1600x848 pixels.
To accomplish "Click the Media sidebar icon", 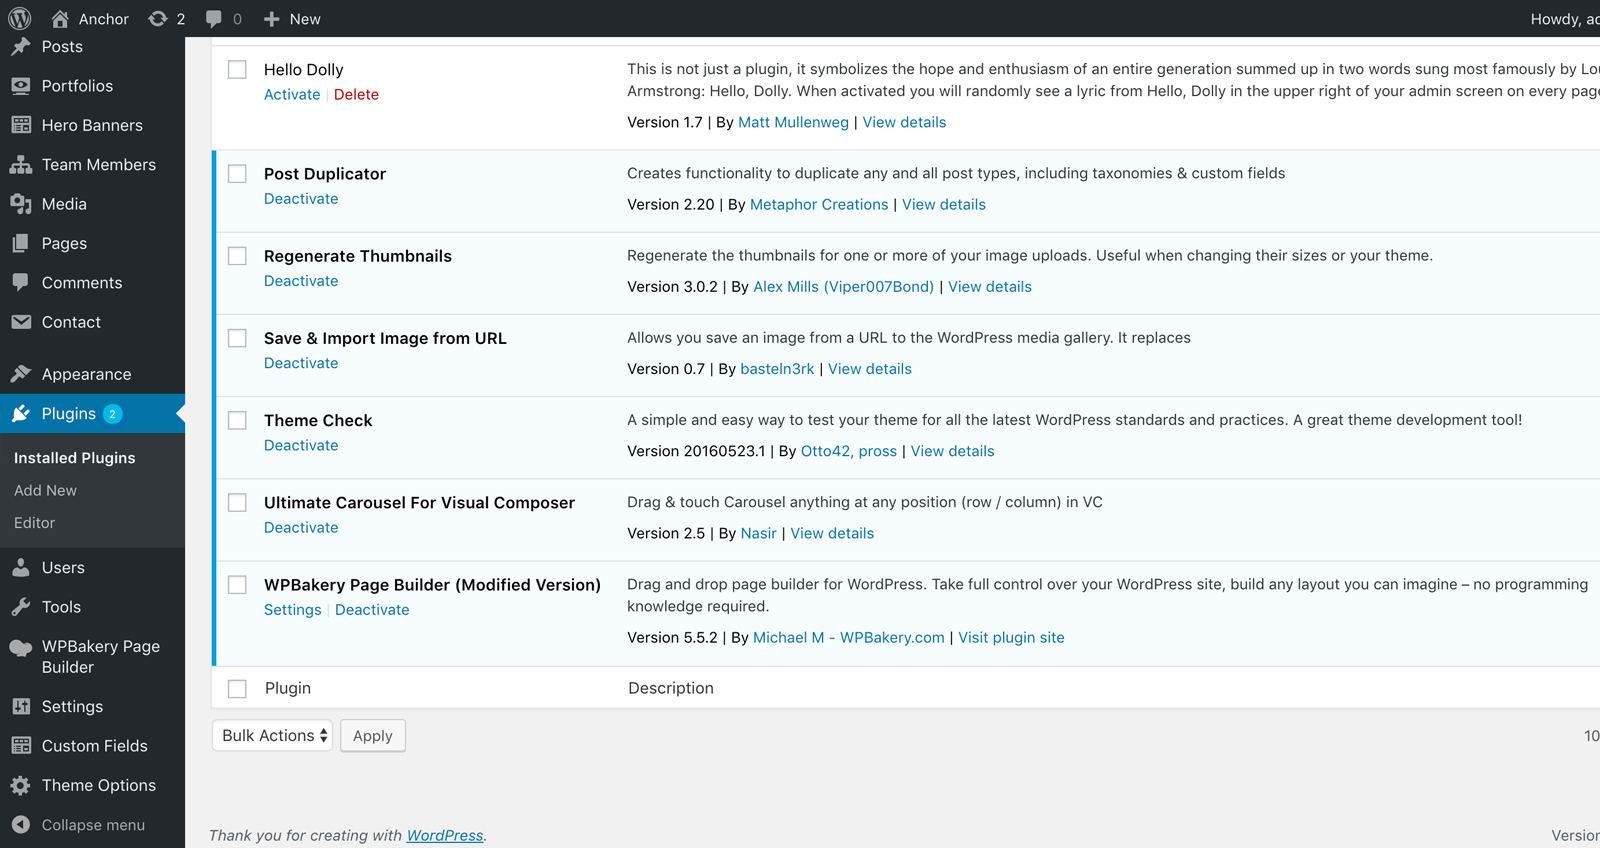I will point(21,204).
